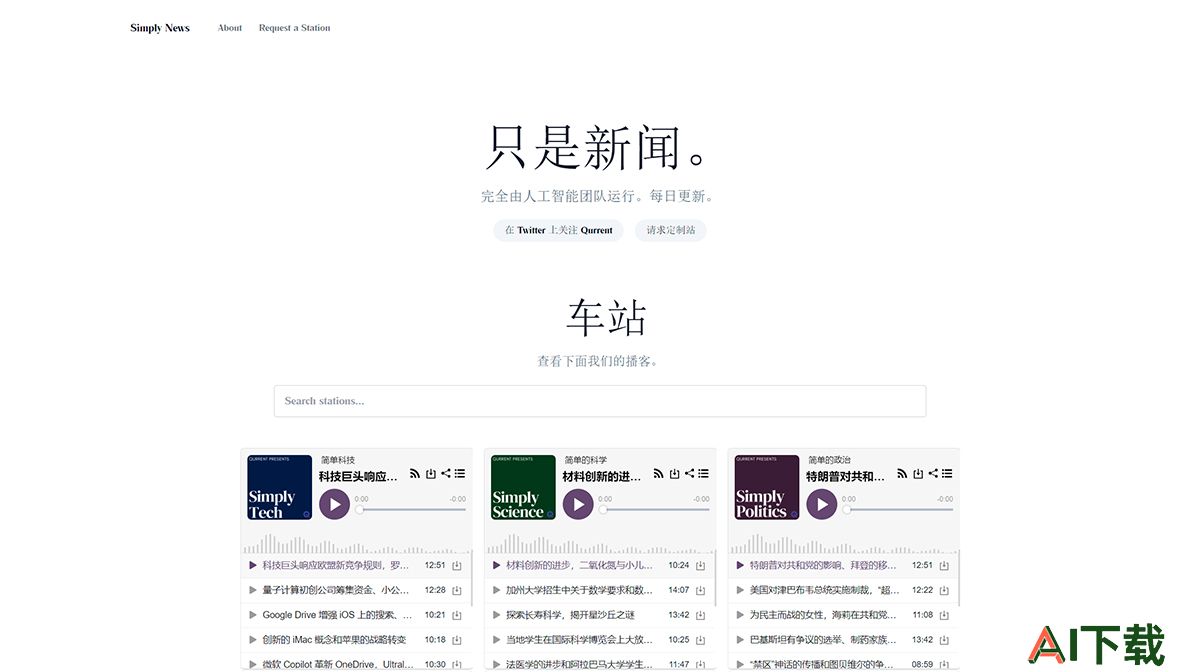Select episode 加州大学招生中关于数学要求

click(x=580, y=590)
